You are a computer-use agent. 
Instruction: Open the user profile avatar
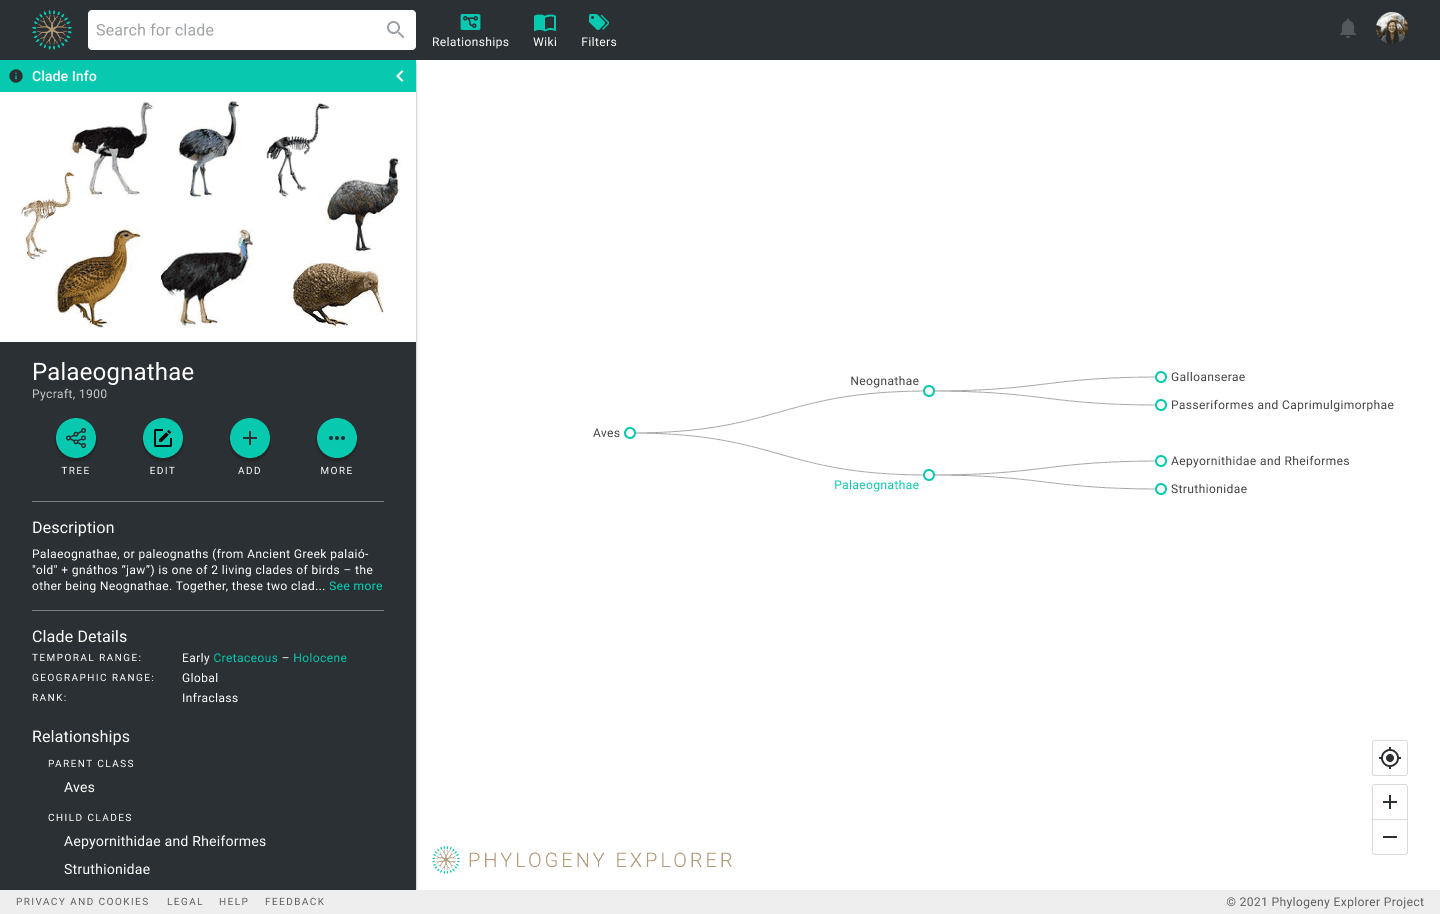1392,28
